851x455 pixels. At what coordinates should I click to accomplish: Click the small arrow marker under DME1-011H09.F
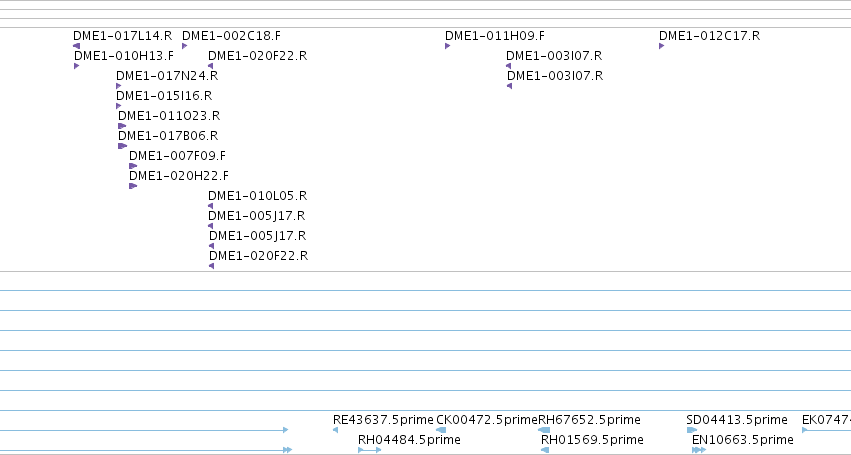click(448, 46)
